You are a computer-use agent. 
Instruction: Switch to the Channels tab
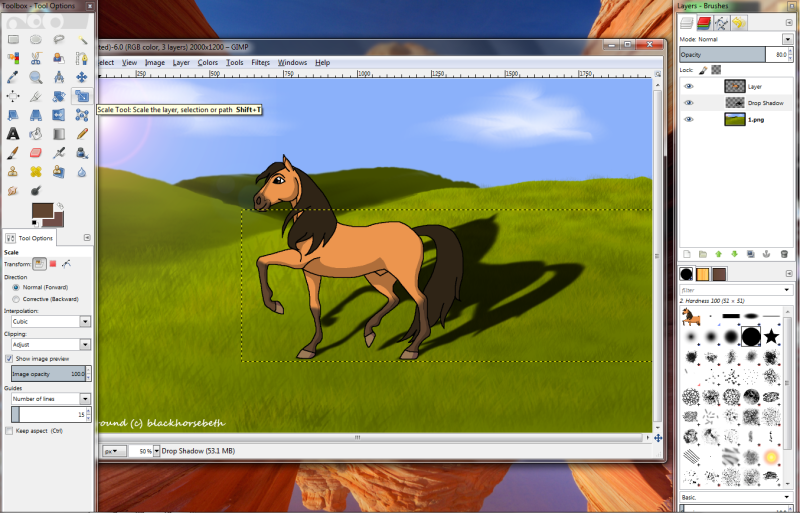704,22
